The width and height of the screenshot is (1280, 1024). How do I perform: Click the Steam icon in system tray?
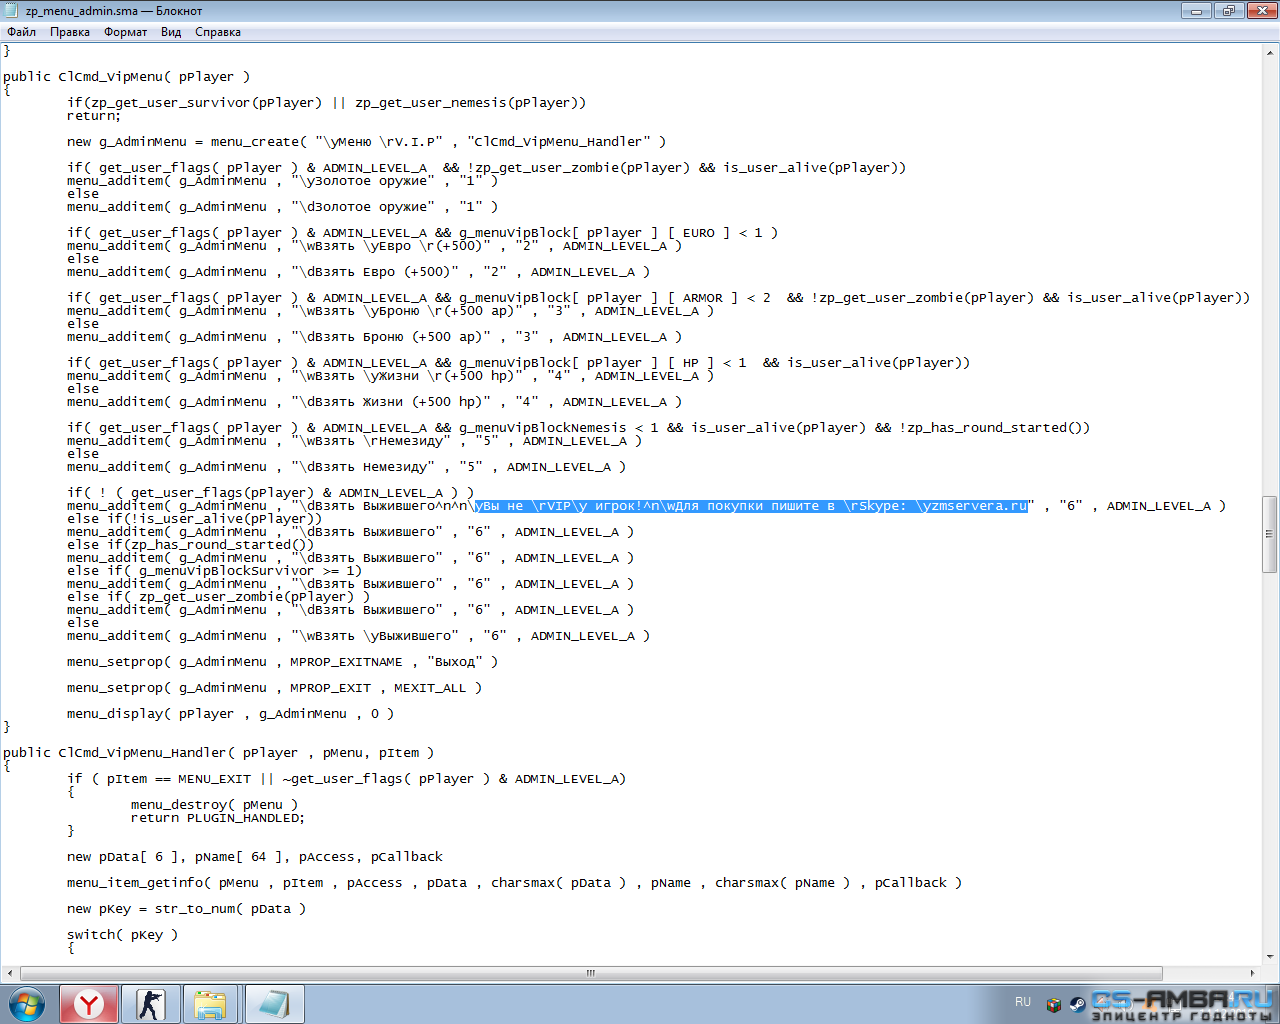pos(1077,1004)
